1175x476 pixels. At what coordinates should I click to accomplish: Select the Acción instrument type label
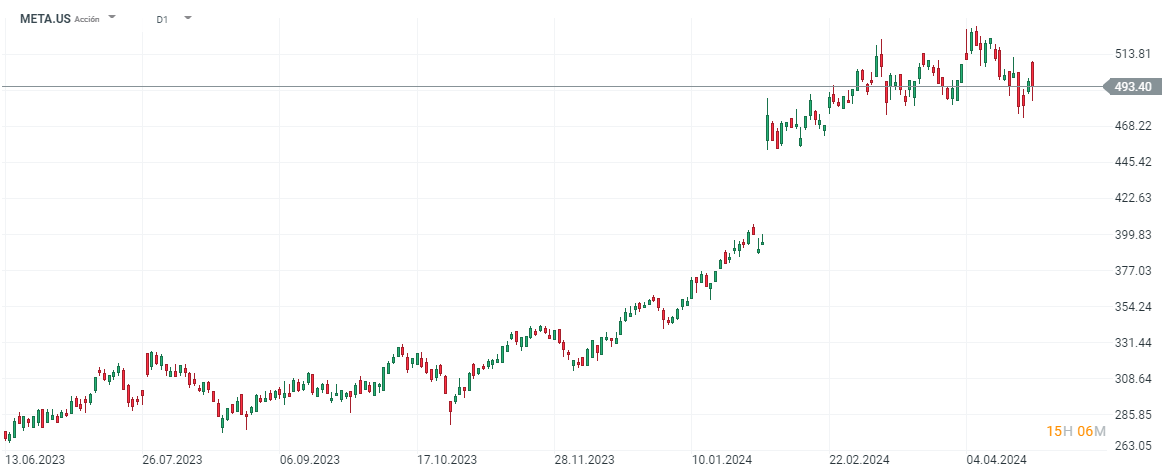point(87,19)
